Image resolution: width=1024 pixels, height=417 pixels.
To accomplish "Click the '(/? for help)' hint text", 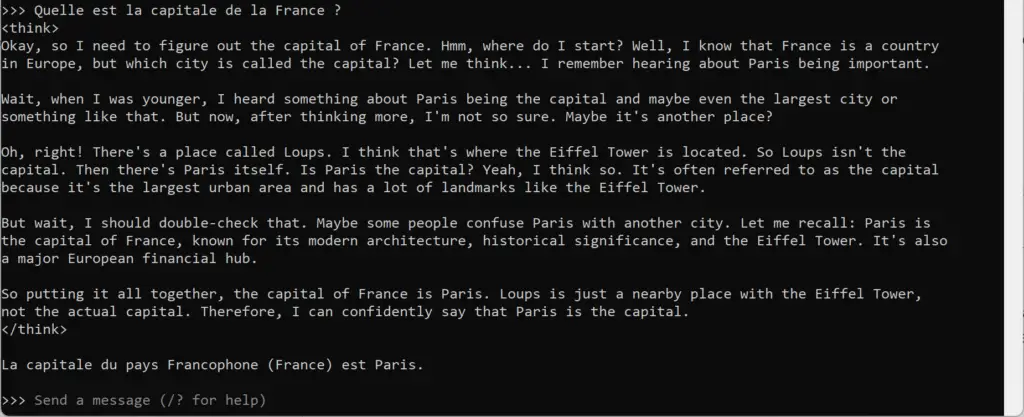I will [213, 400].
